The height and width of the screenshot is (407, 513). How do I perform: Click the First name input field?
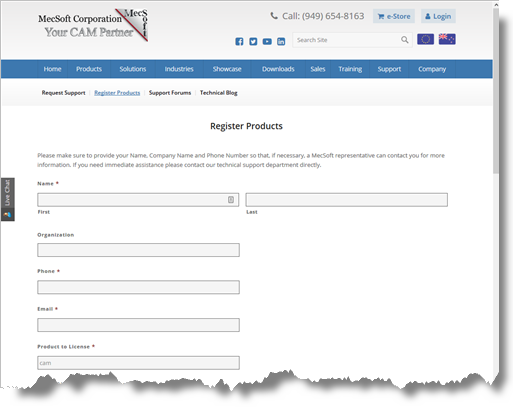click(138, 200)
